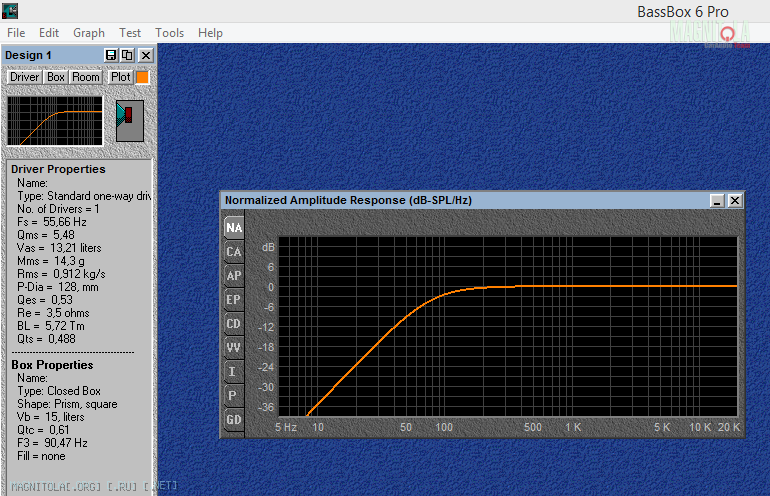Duplicate Design 1 with the copy icon
Viewport: 770px width, 496px height.
[128, 55]
